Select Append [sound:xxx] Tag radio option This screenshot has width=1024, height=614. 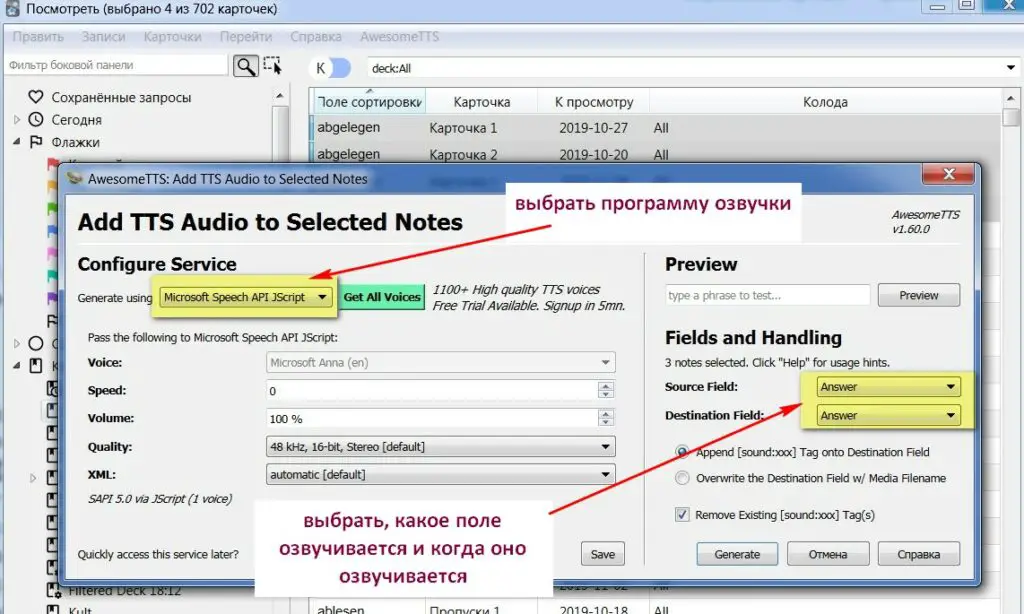tap(682, 452)
